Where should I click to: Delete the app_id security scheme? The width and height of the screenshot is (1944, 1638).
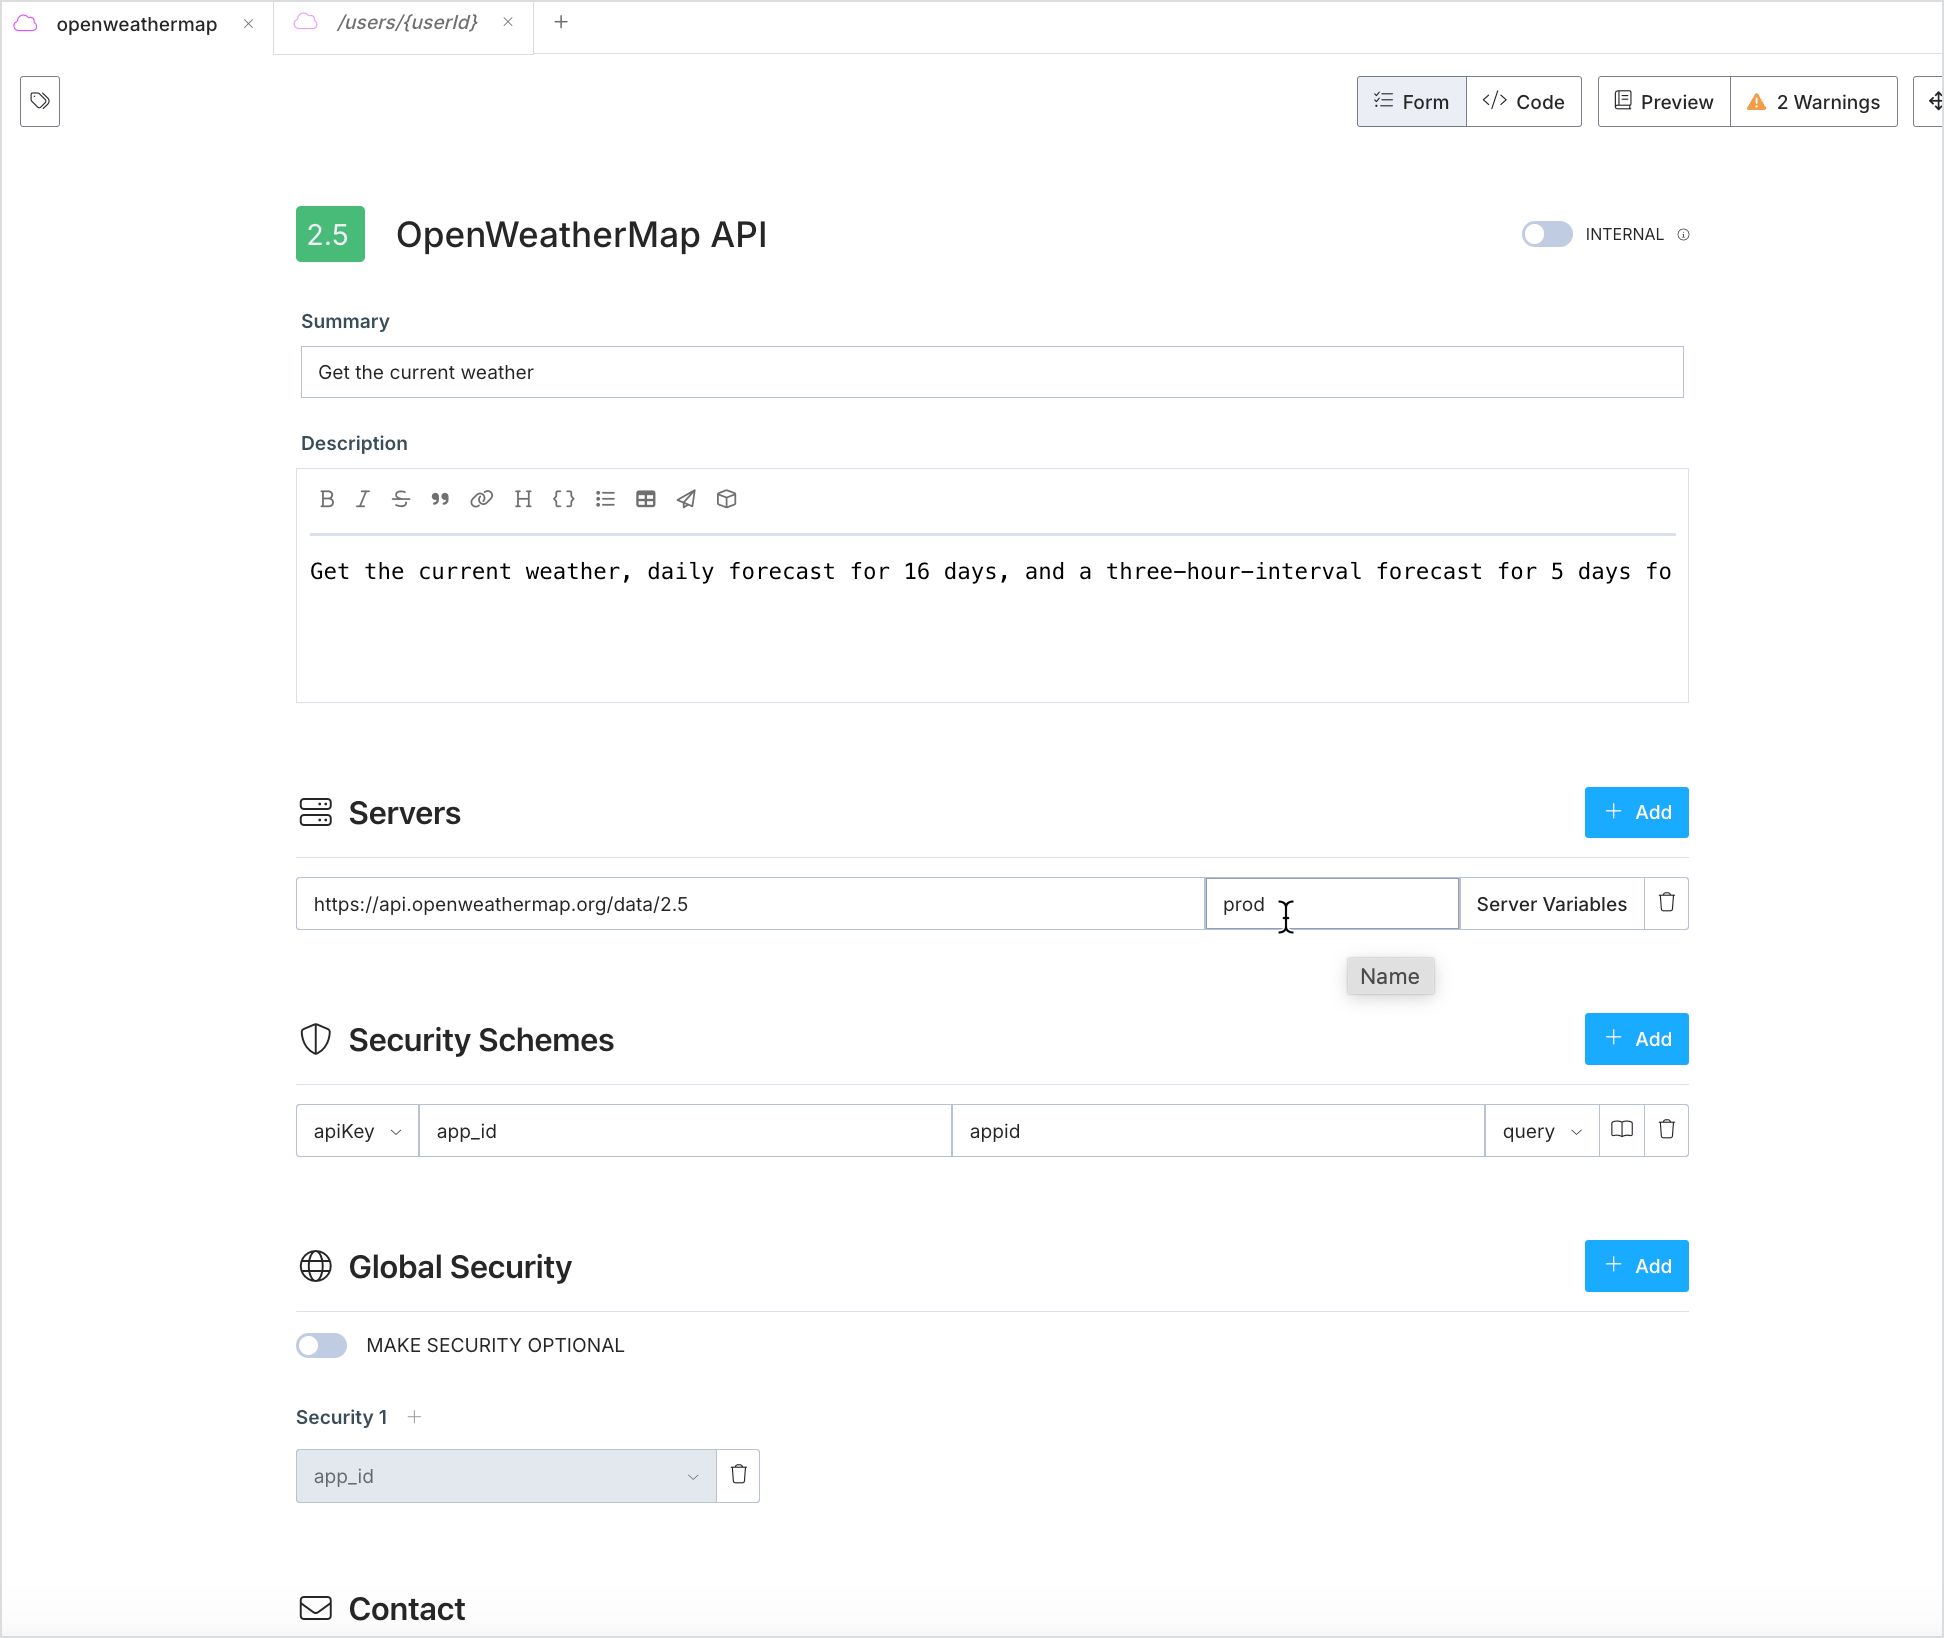click(x=1667, y=1130)
